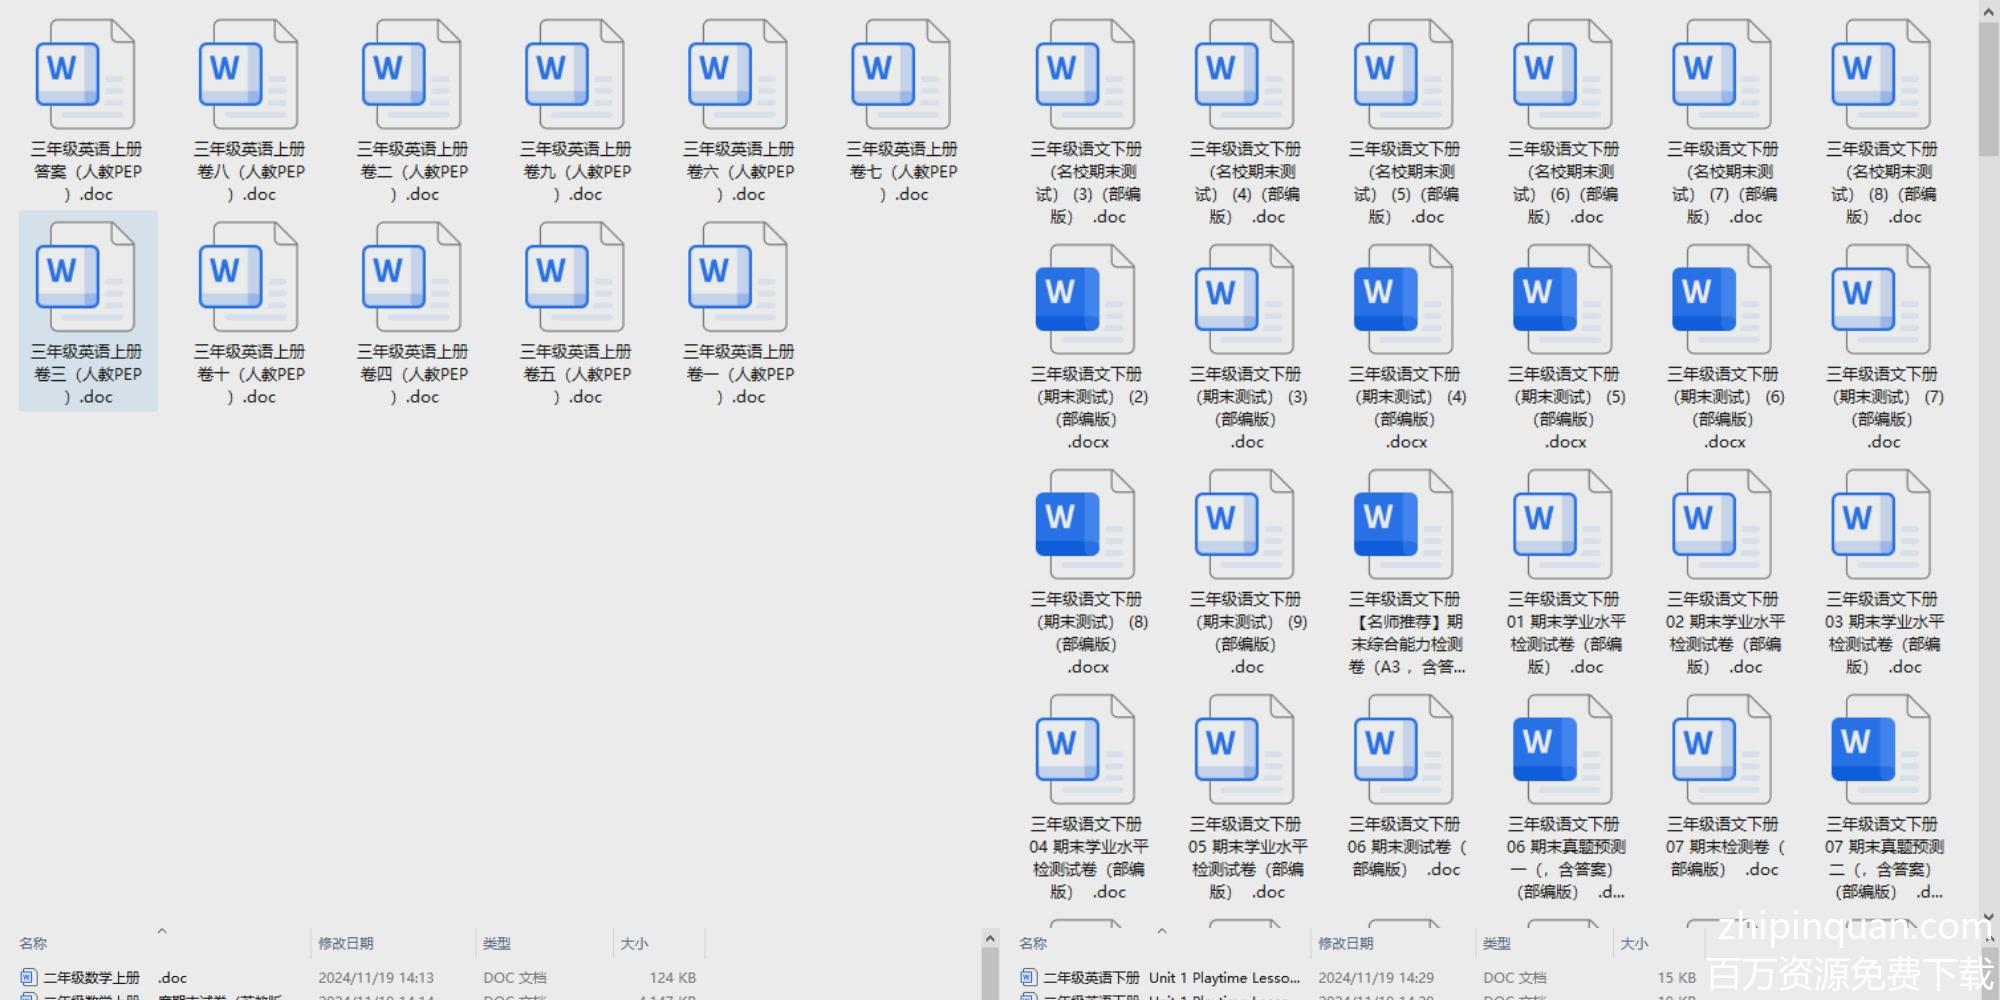2000x1000 pixels.
Task: Click the file name 07 期末真题预测二
Action: coord(1884,858)
